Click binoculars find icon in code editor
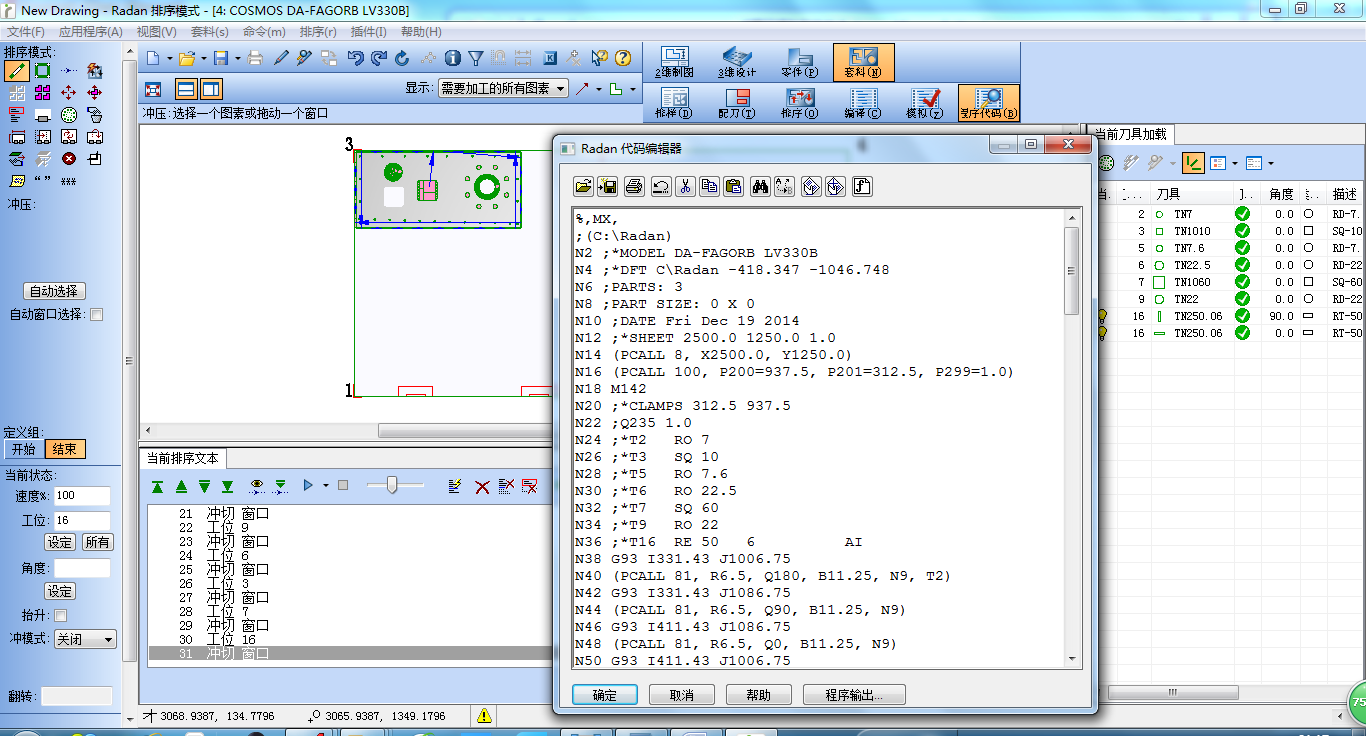Viewport: 1366px width, 736px height. [x=760, y=186]
